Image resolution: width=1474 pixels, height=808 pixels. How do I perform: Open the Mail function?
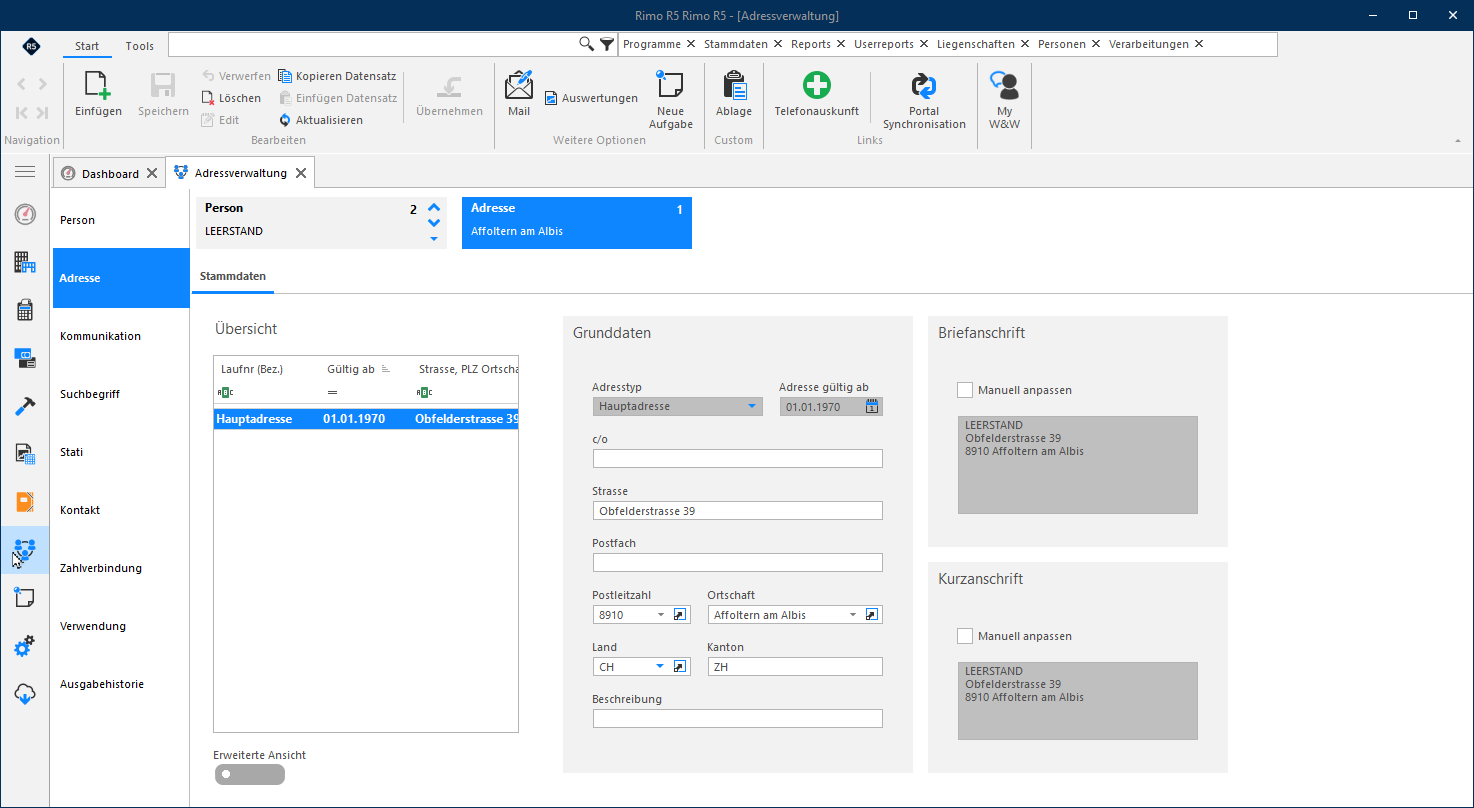click(519, 94)
